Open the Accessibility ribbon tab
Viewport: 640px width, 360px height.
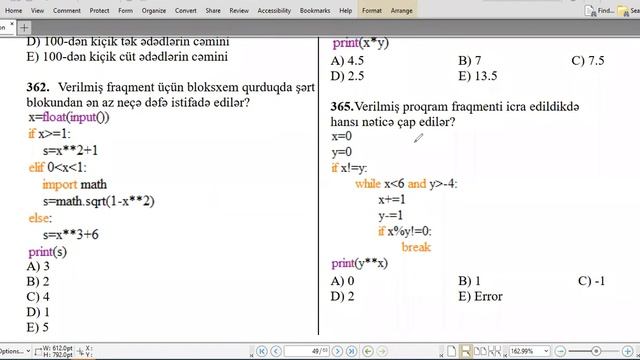click(x=274, y=11)
